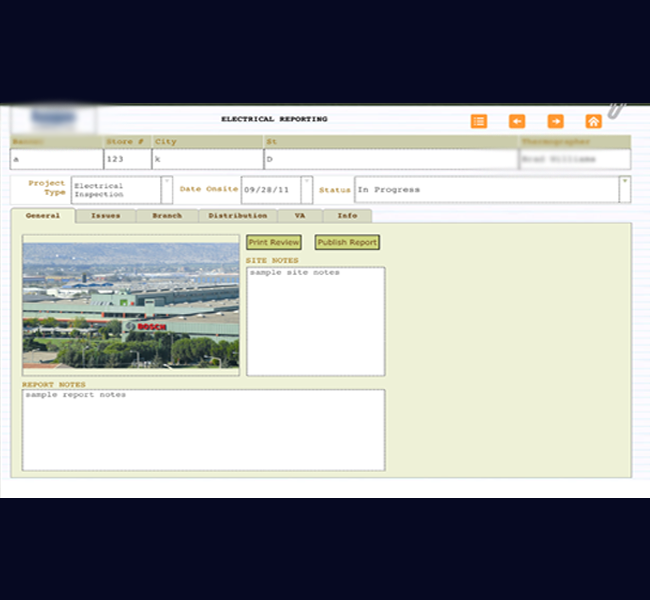Open the Status dropdown arrow
The height and width of the screenshot is (600, 650).
point(625,183)
